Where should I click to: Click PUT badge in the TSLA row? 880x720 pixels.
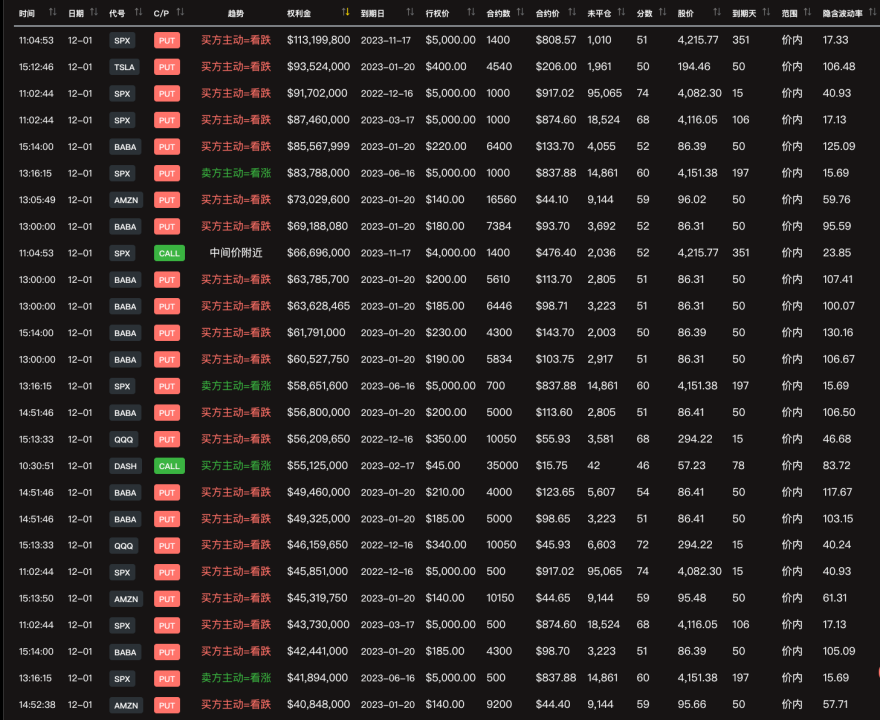click(x=167, y=67)
